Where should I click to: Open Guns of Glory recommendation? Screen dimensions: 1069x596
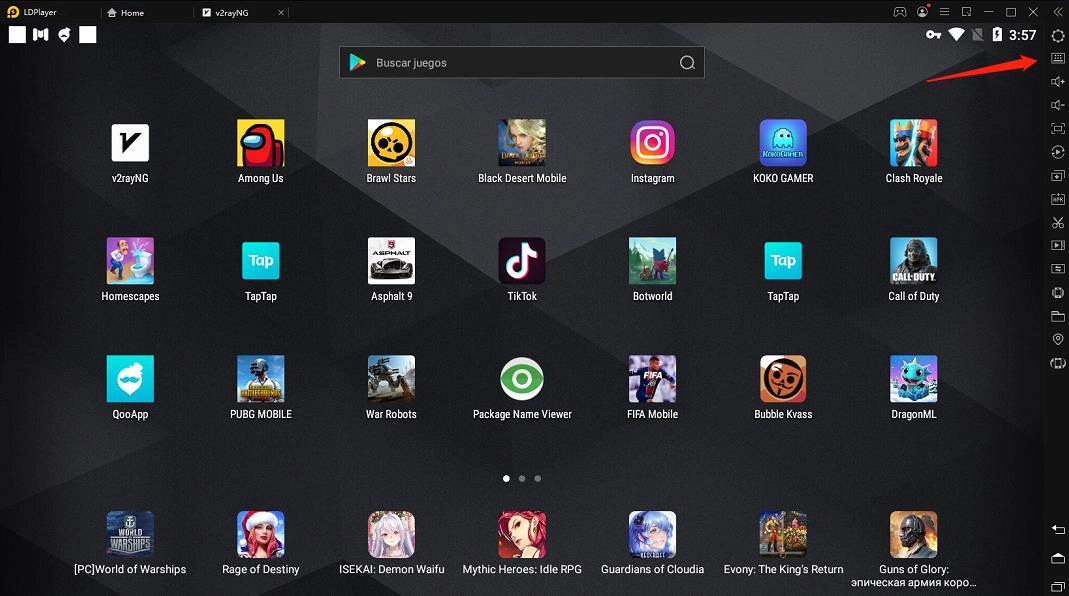pos(914,535)
